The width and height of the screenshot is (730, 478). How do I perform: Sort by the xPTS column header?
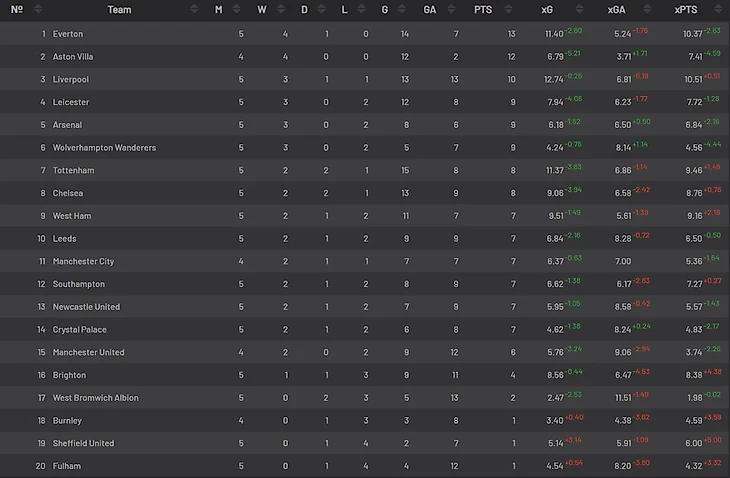pos(686,10)
